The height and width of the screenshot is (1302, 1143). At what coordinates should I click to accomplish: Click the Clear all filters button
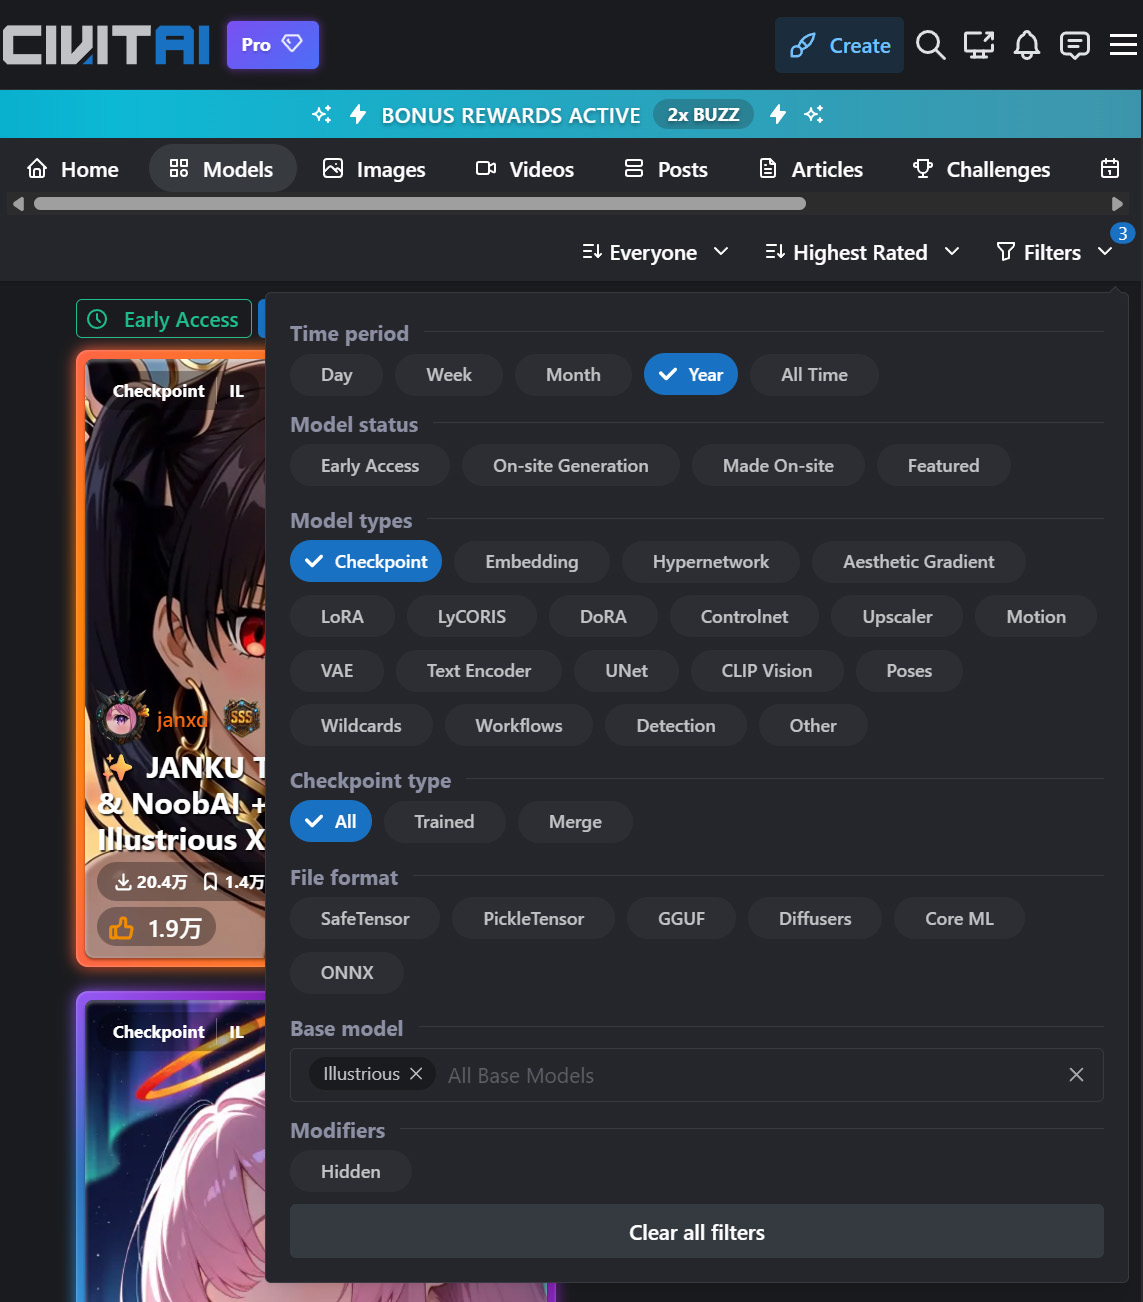point(697,1232)
